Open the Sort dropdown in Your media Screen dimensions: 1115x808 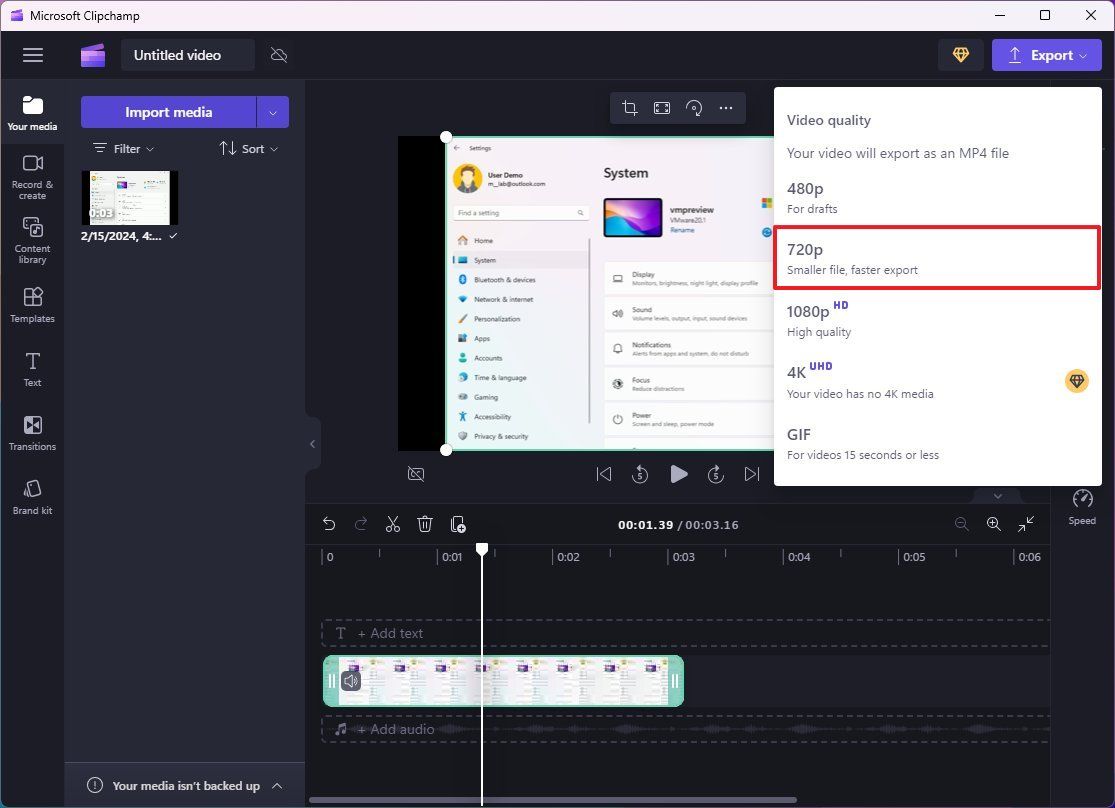point(248,148)
